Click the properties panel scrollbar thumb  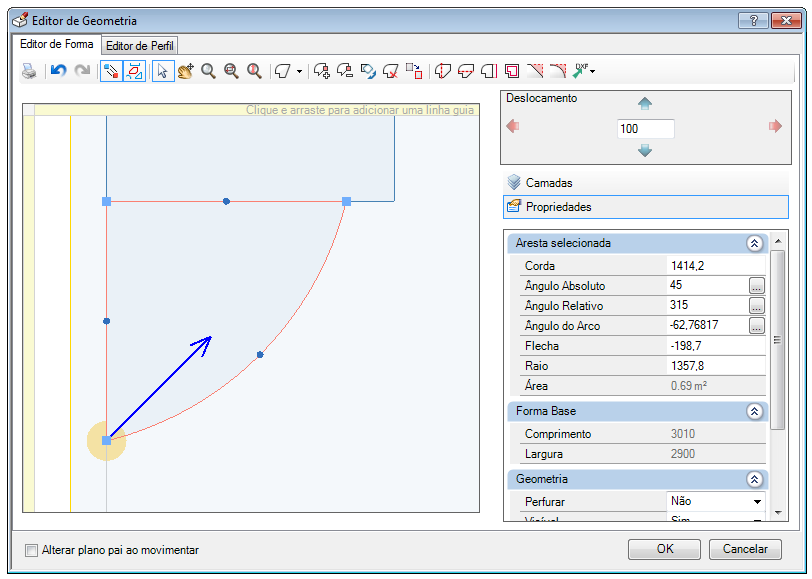pyautogui.click(x=777, y=340)
